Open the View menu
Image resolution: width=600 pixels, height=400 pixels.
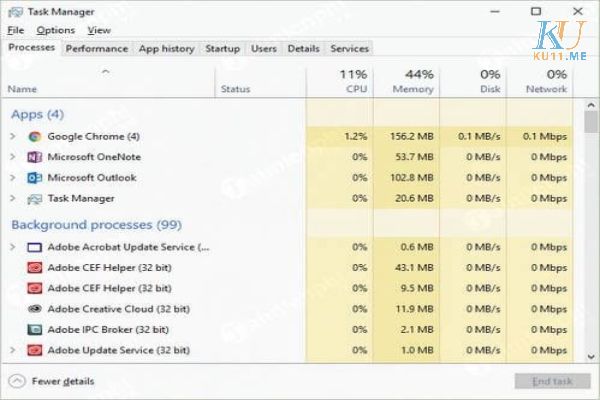(99, 30)
